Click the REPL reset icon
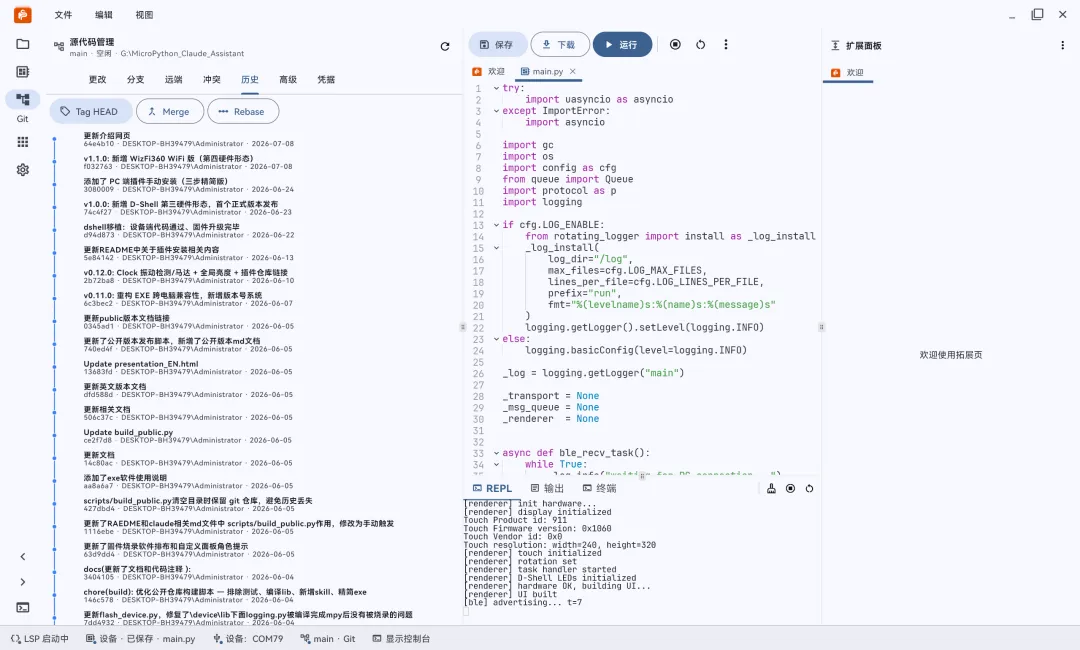 [809, 488]
